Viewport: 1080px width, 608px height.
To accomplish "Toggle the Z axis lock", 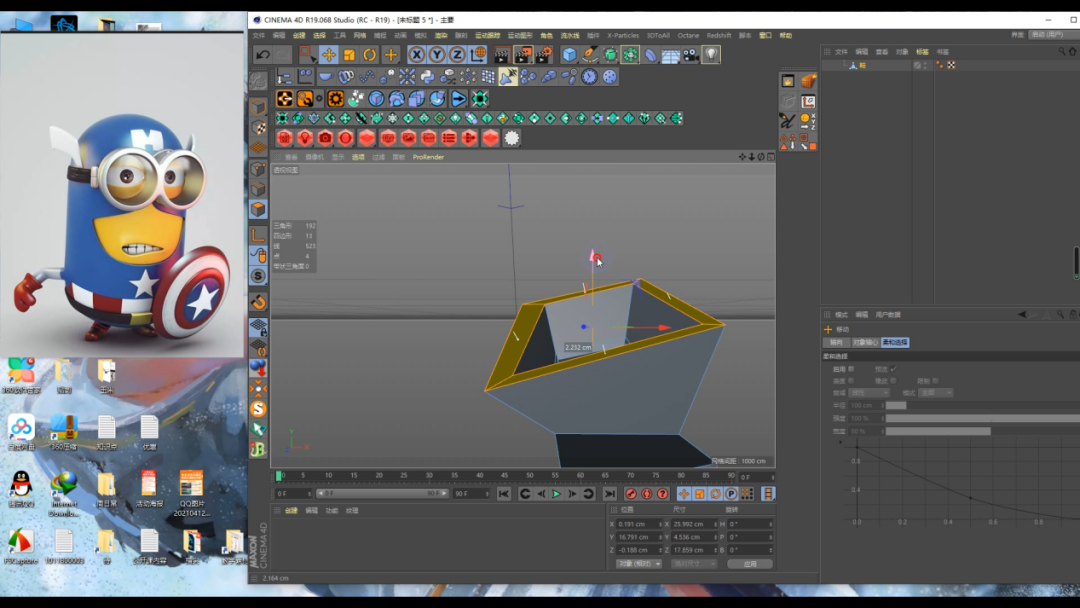I will click(x=457, y=54).
